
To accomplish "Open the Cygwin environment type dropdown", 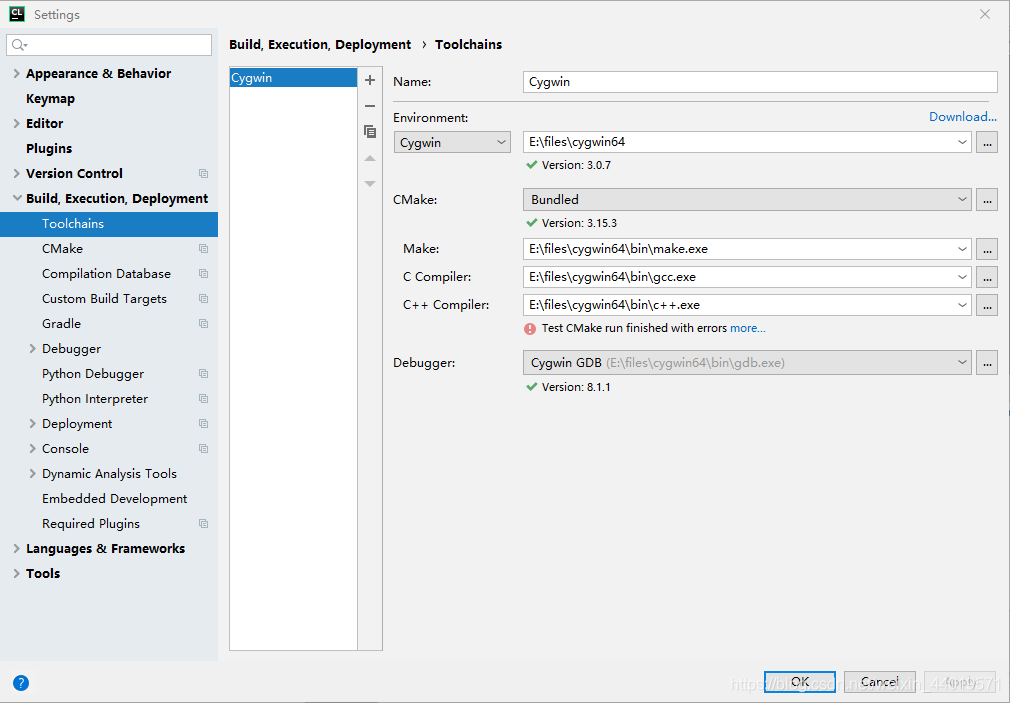I will pyautogui.click(x=452, y=142).
